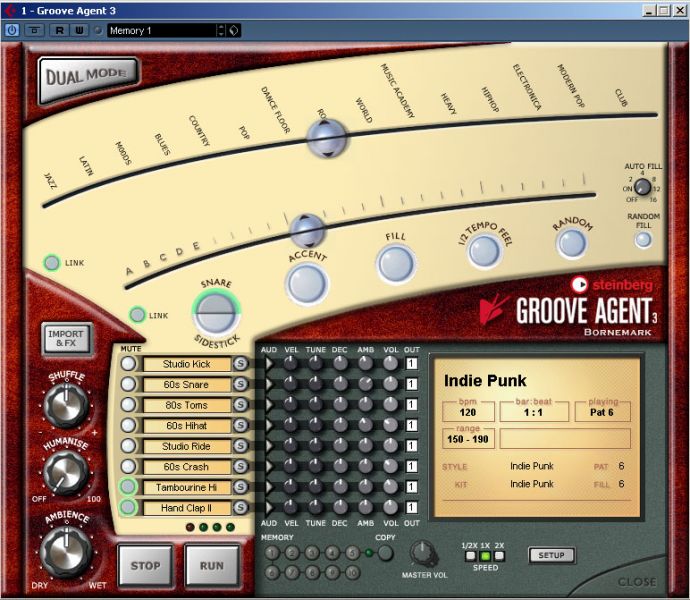Image resolution: width=690 pixels, height=600 pixels.
Task: Click the style selector slider ball
Action: click(327, 138)
